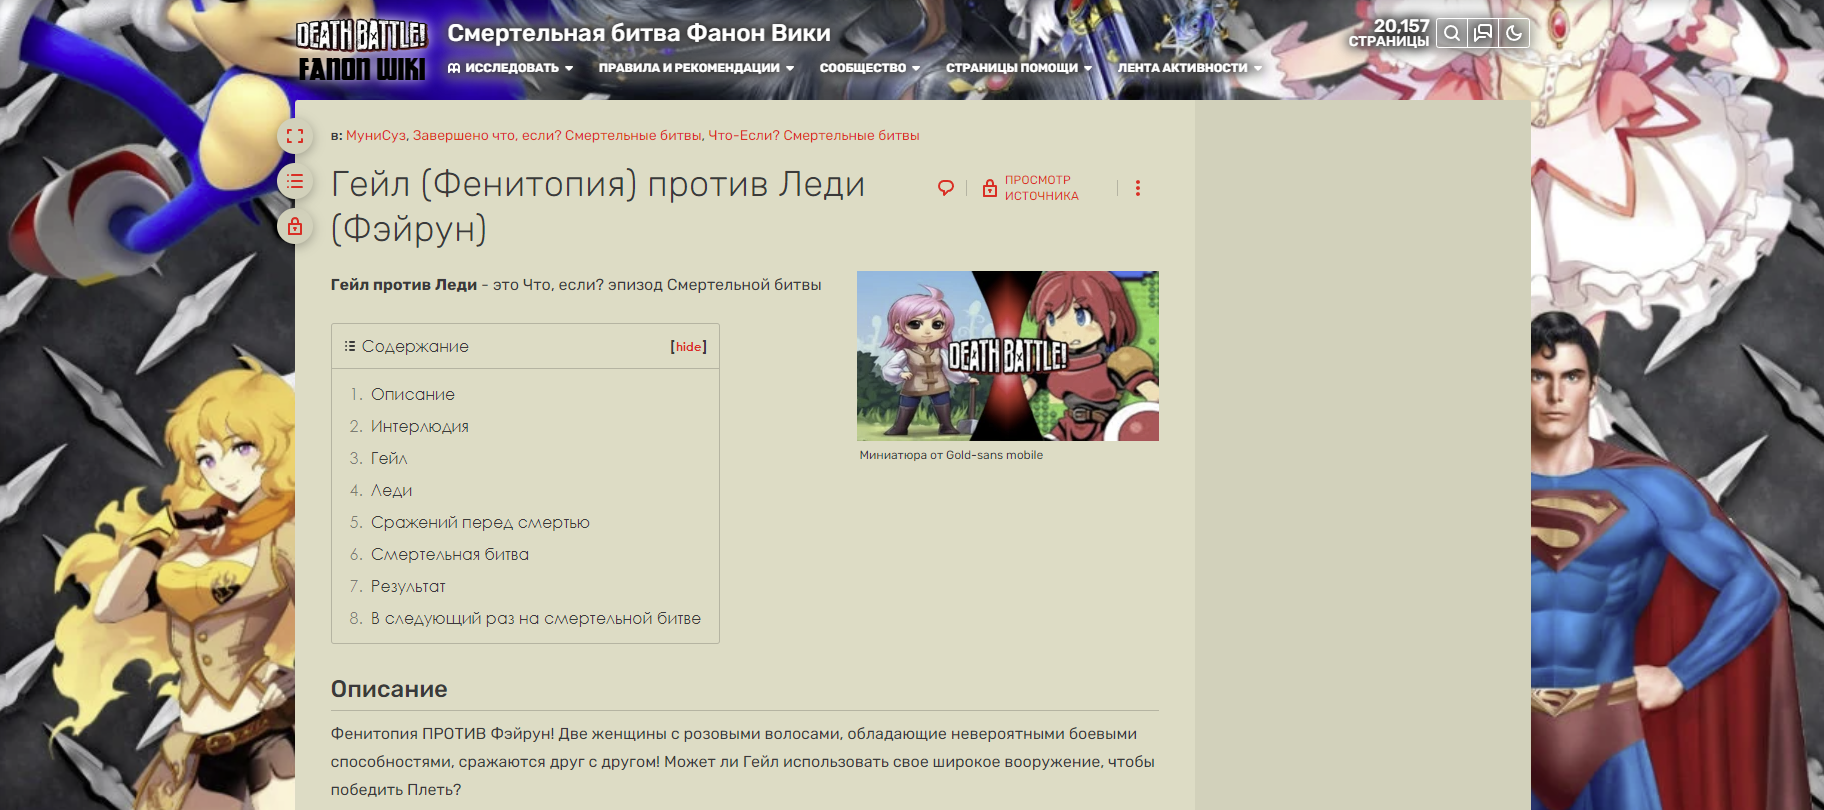Open the Gale vs Lady thumbnail image

pos(1007,356)
